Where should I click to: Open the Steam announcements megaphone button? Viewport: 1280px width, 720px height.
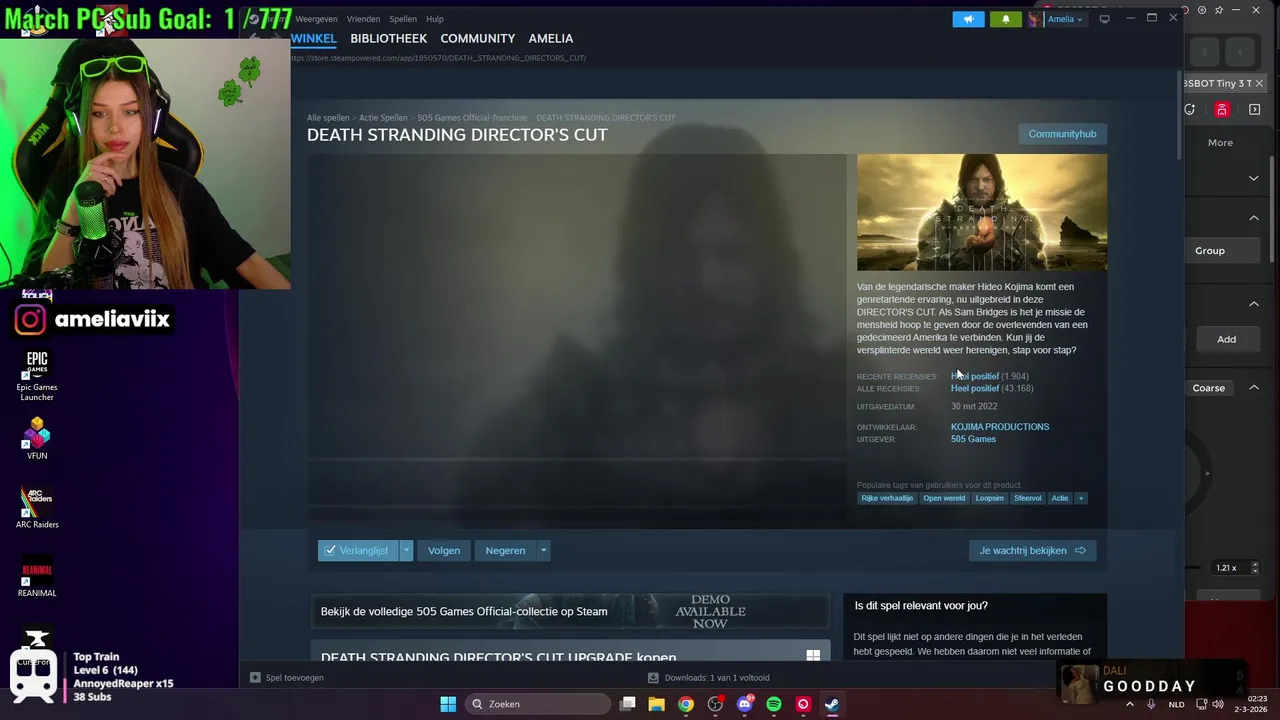(x=968, y=19)
